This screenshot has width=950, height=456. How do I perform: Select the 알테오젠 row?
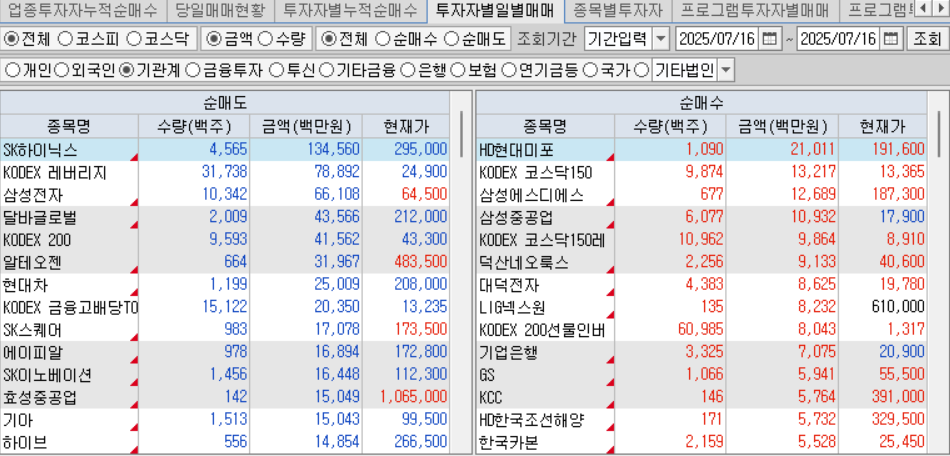tap(225, 263)
